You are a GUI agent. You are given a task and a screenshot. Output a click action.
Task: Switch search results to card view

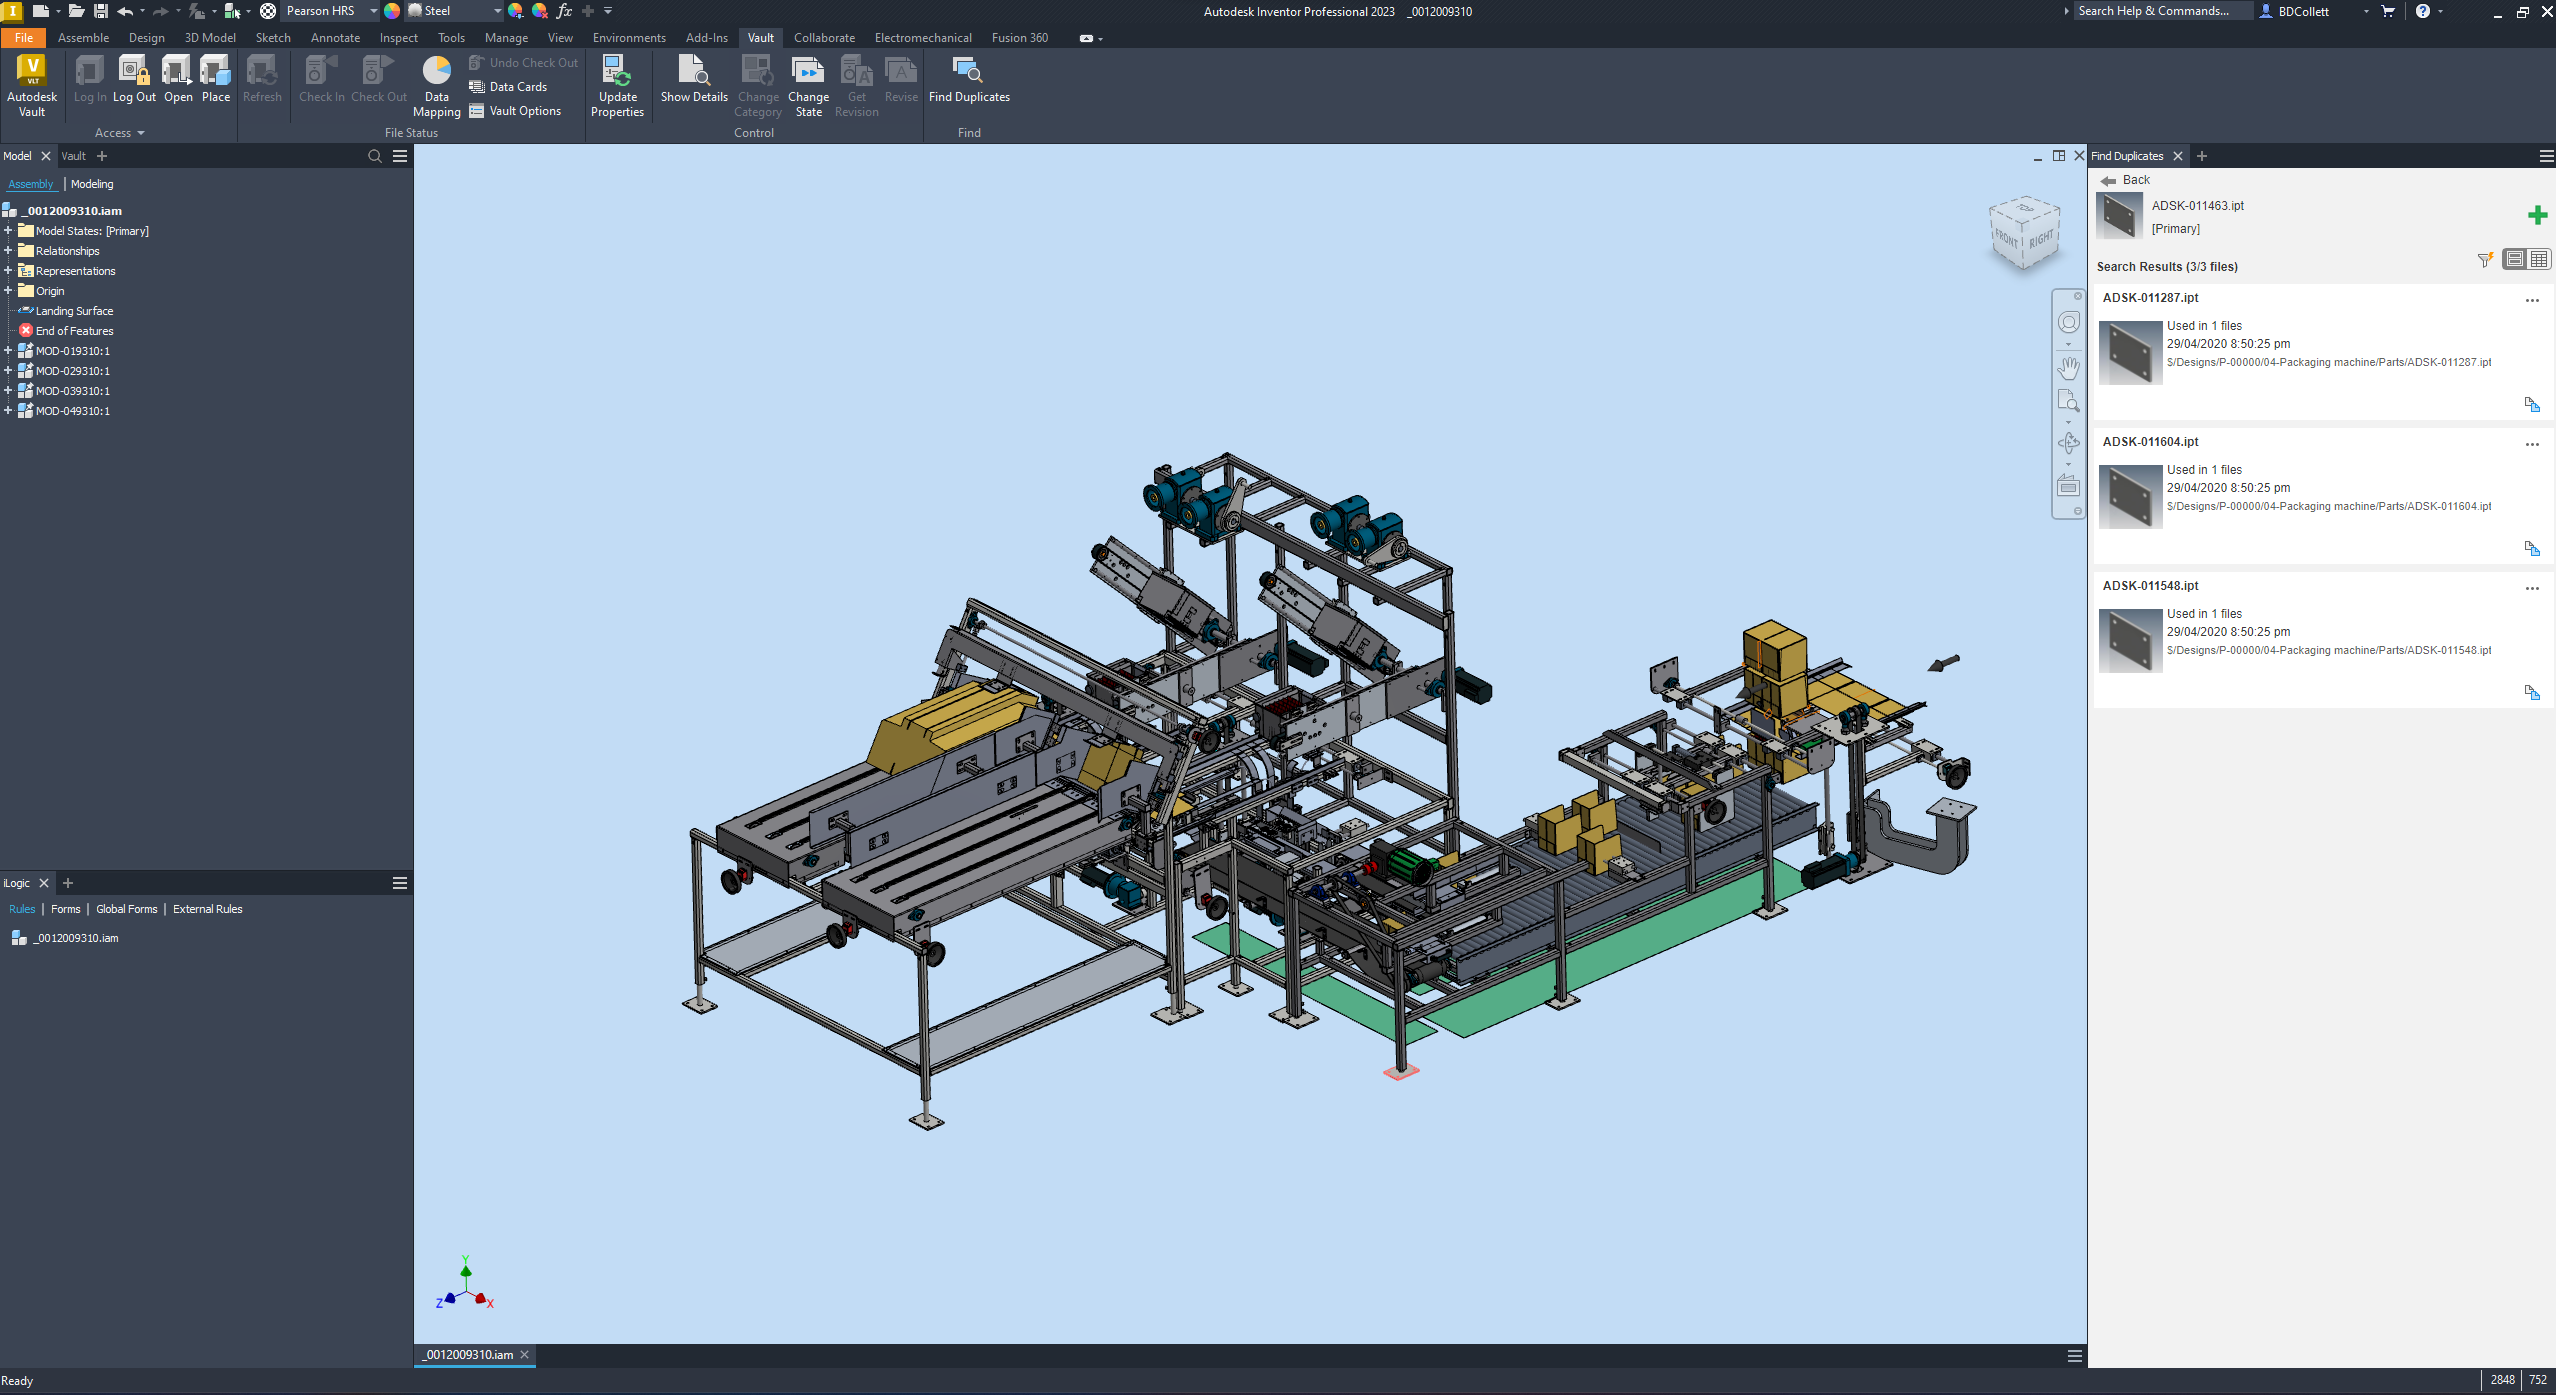[x=2515, y=260]
